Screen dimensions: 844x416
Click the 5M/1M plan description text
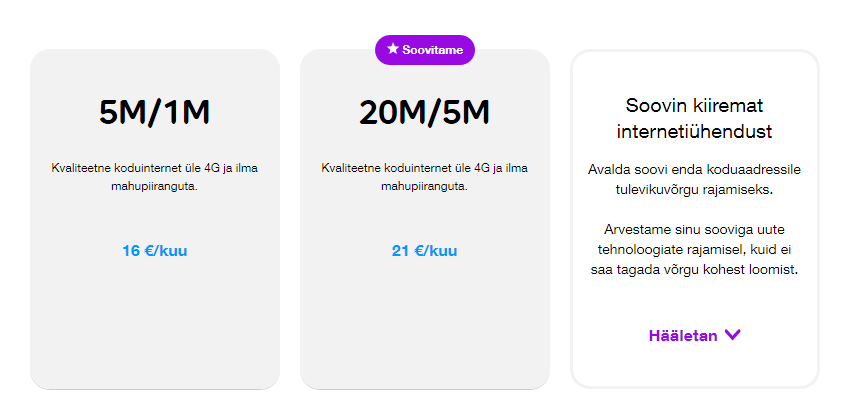pos(155,177)
